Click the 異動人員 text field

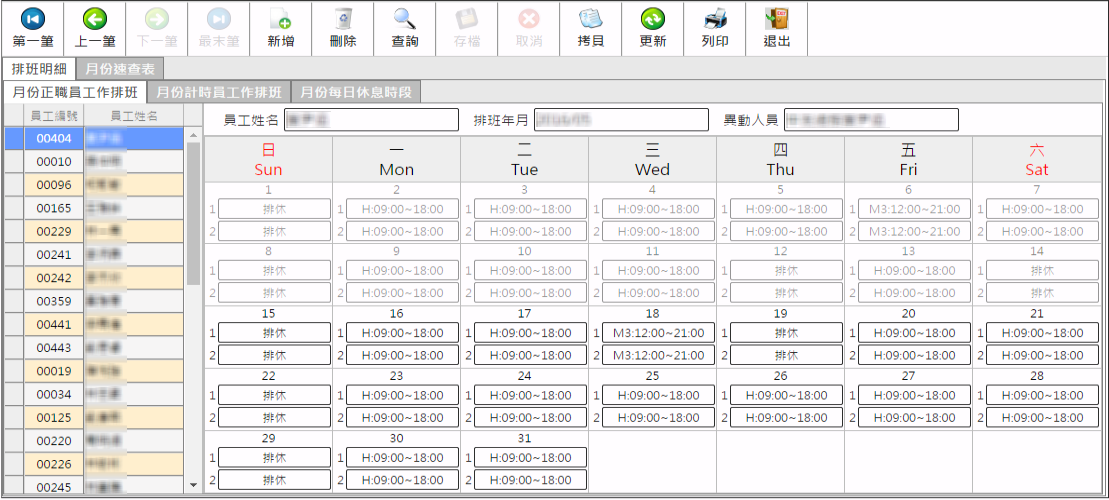870,120
